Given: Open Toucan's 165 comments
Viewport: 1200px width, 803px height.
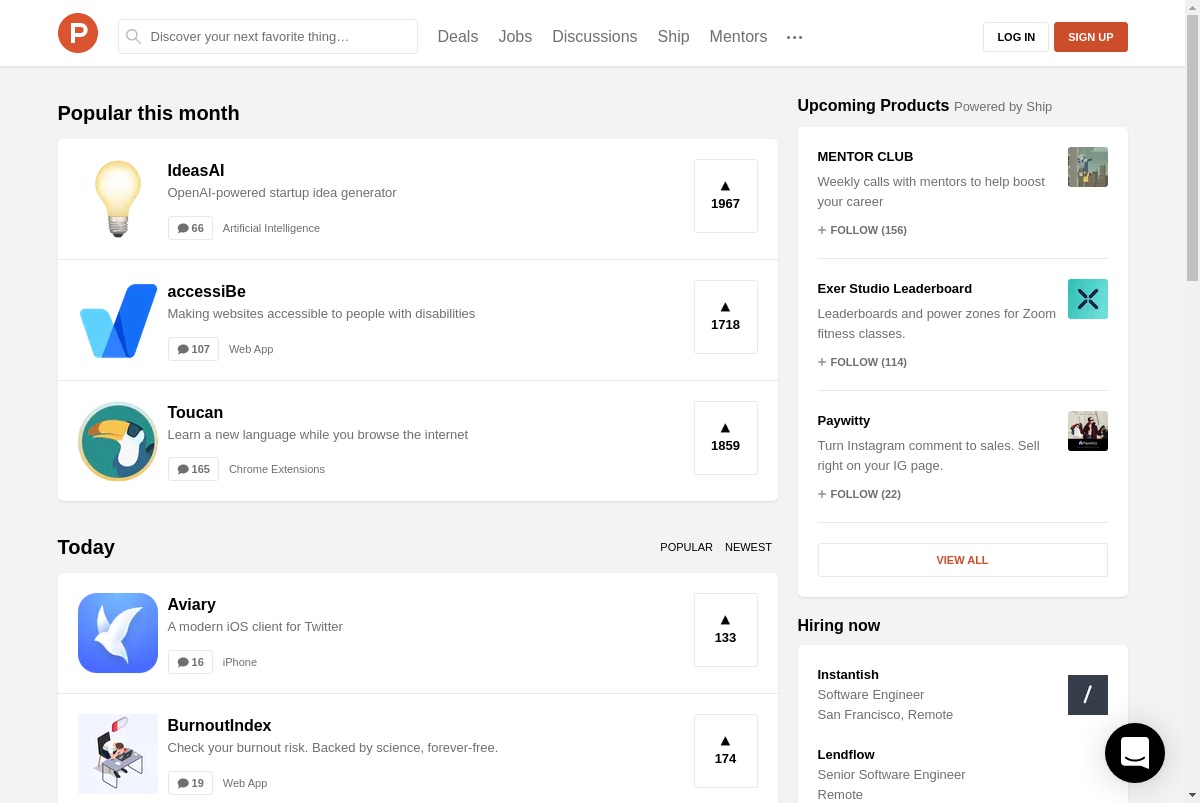Looking at the screenshot, I should click(x=193, y=469).
